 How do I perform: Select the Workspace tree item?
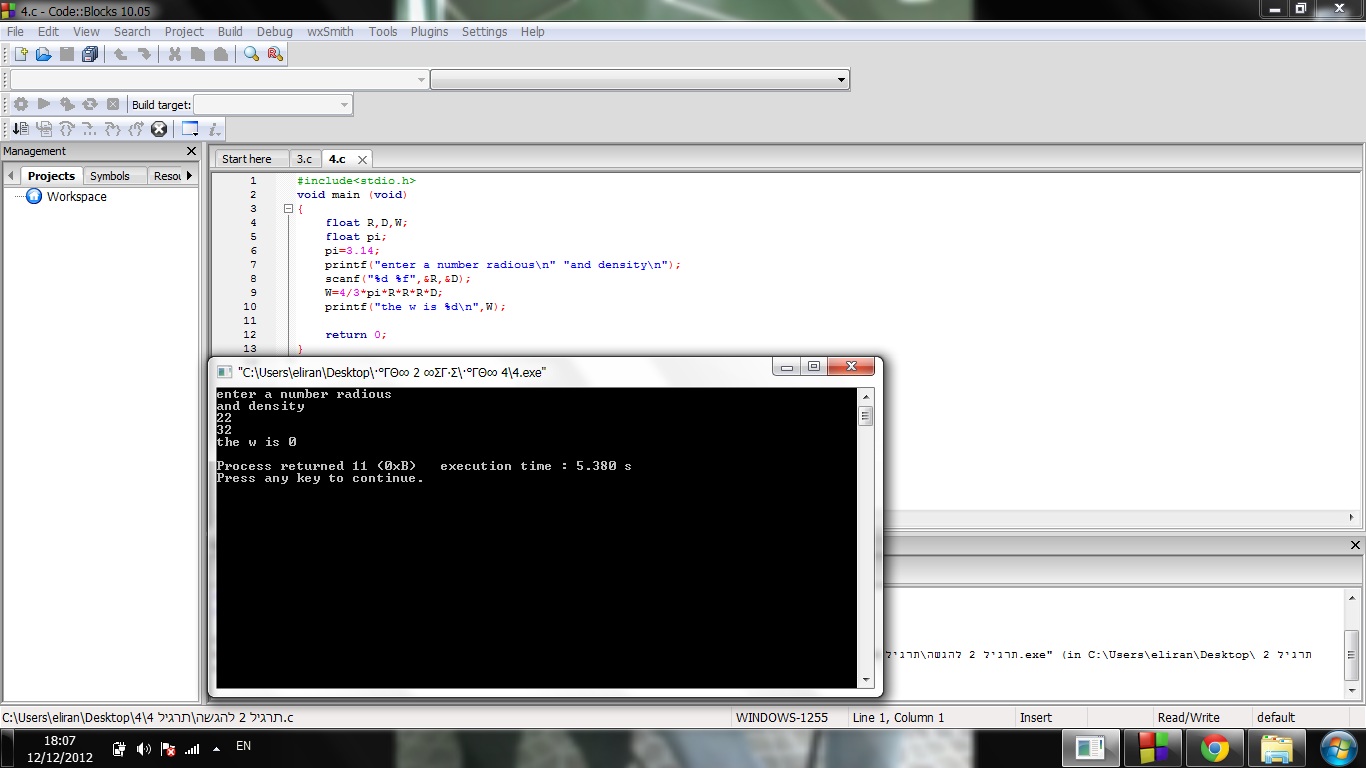click(76, 197)
